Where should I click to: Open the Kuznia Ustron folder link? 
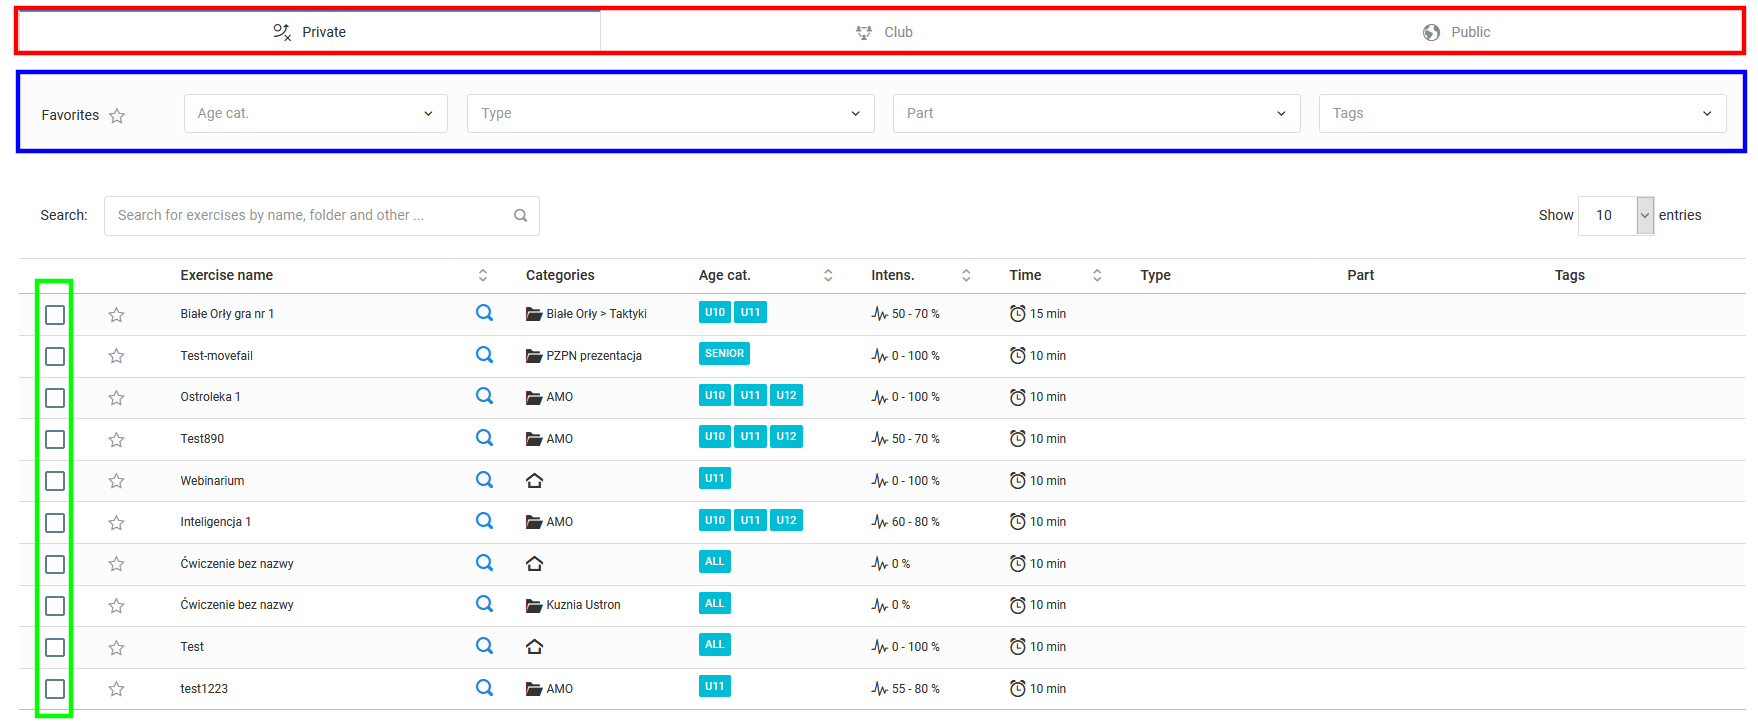[x=582, y=605]
